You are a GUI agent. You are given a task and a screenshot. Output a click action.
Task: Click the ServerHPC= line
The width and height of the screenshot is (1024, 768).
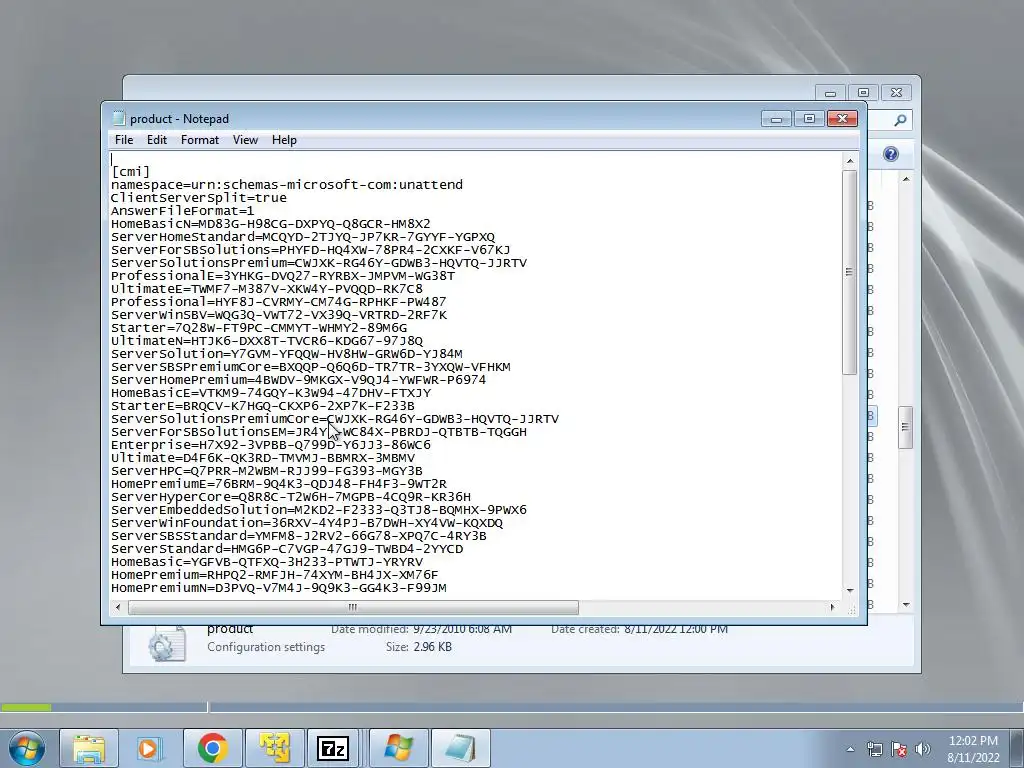pyautogui.click(x=266, y=471)
